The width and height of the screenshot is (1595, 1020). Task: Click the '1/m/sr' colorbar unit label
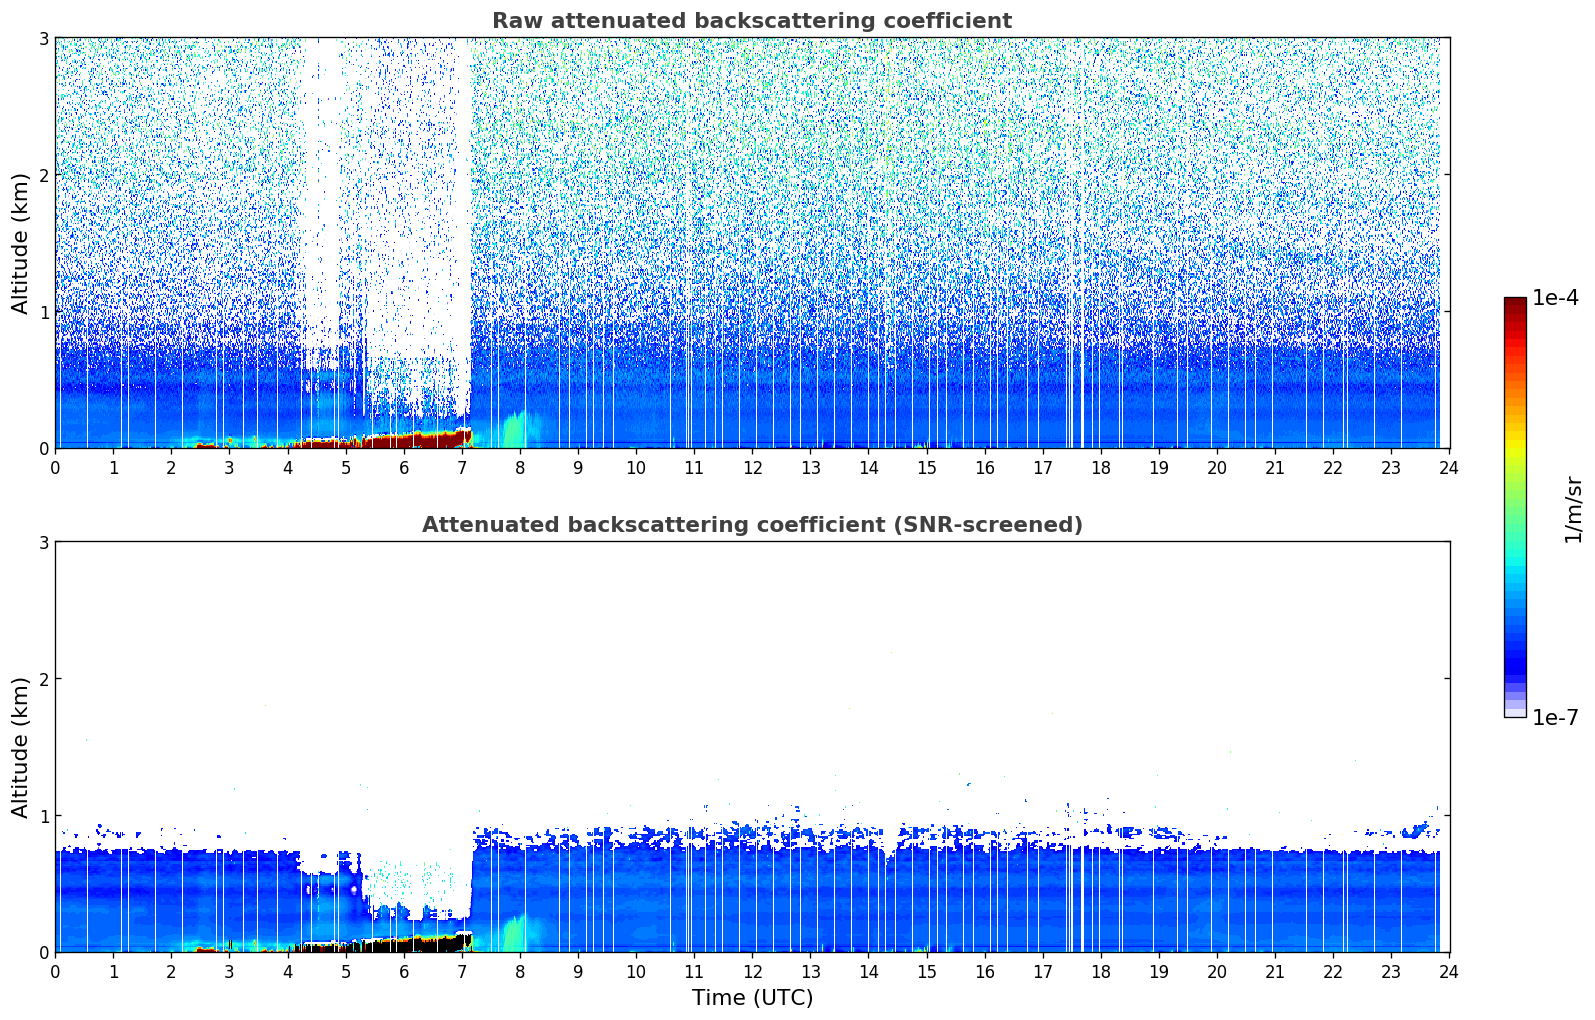[1573, 510]
